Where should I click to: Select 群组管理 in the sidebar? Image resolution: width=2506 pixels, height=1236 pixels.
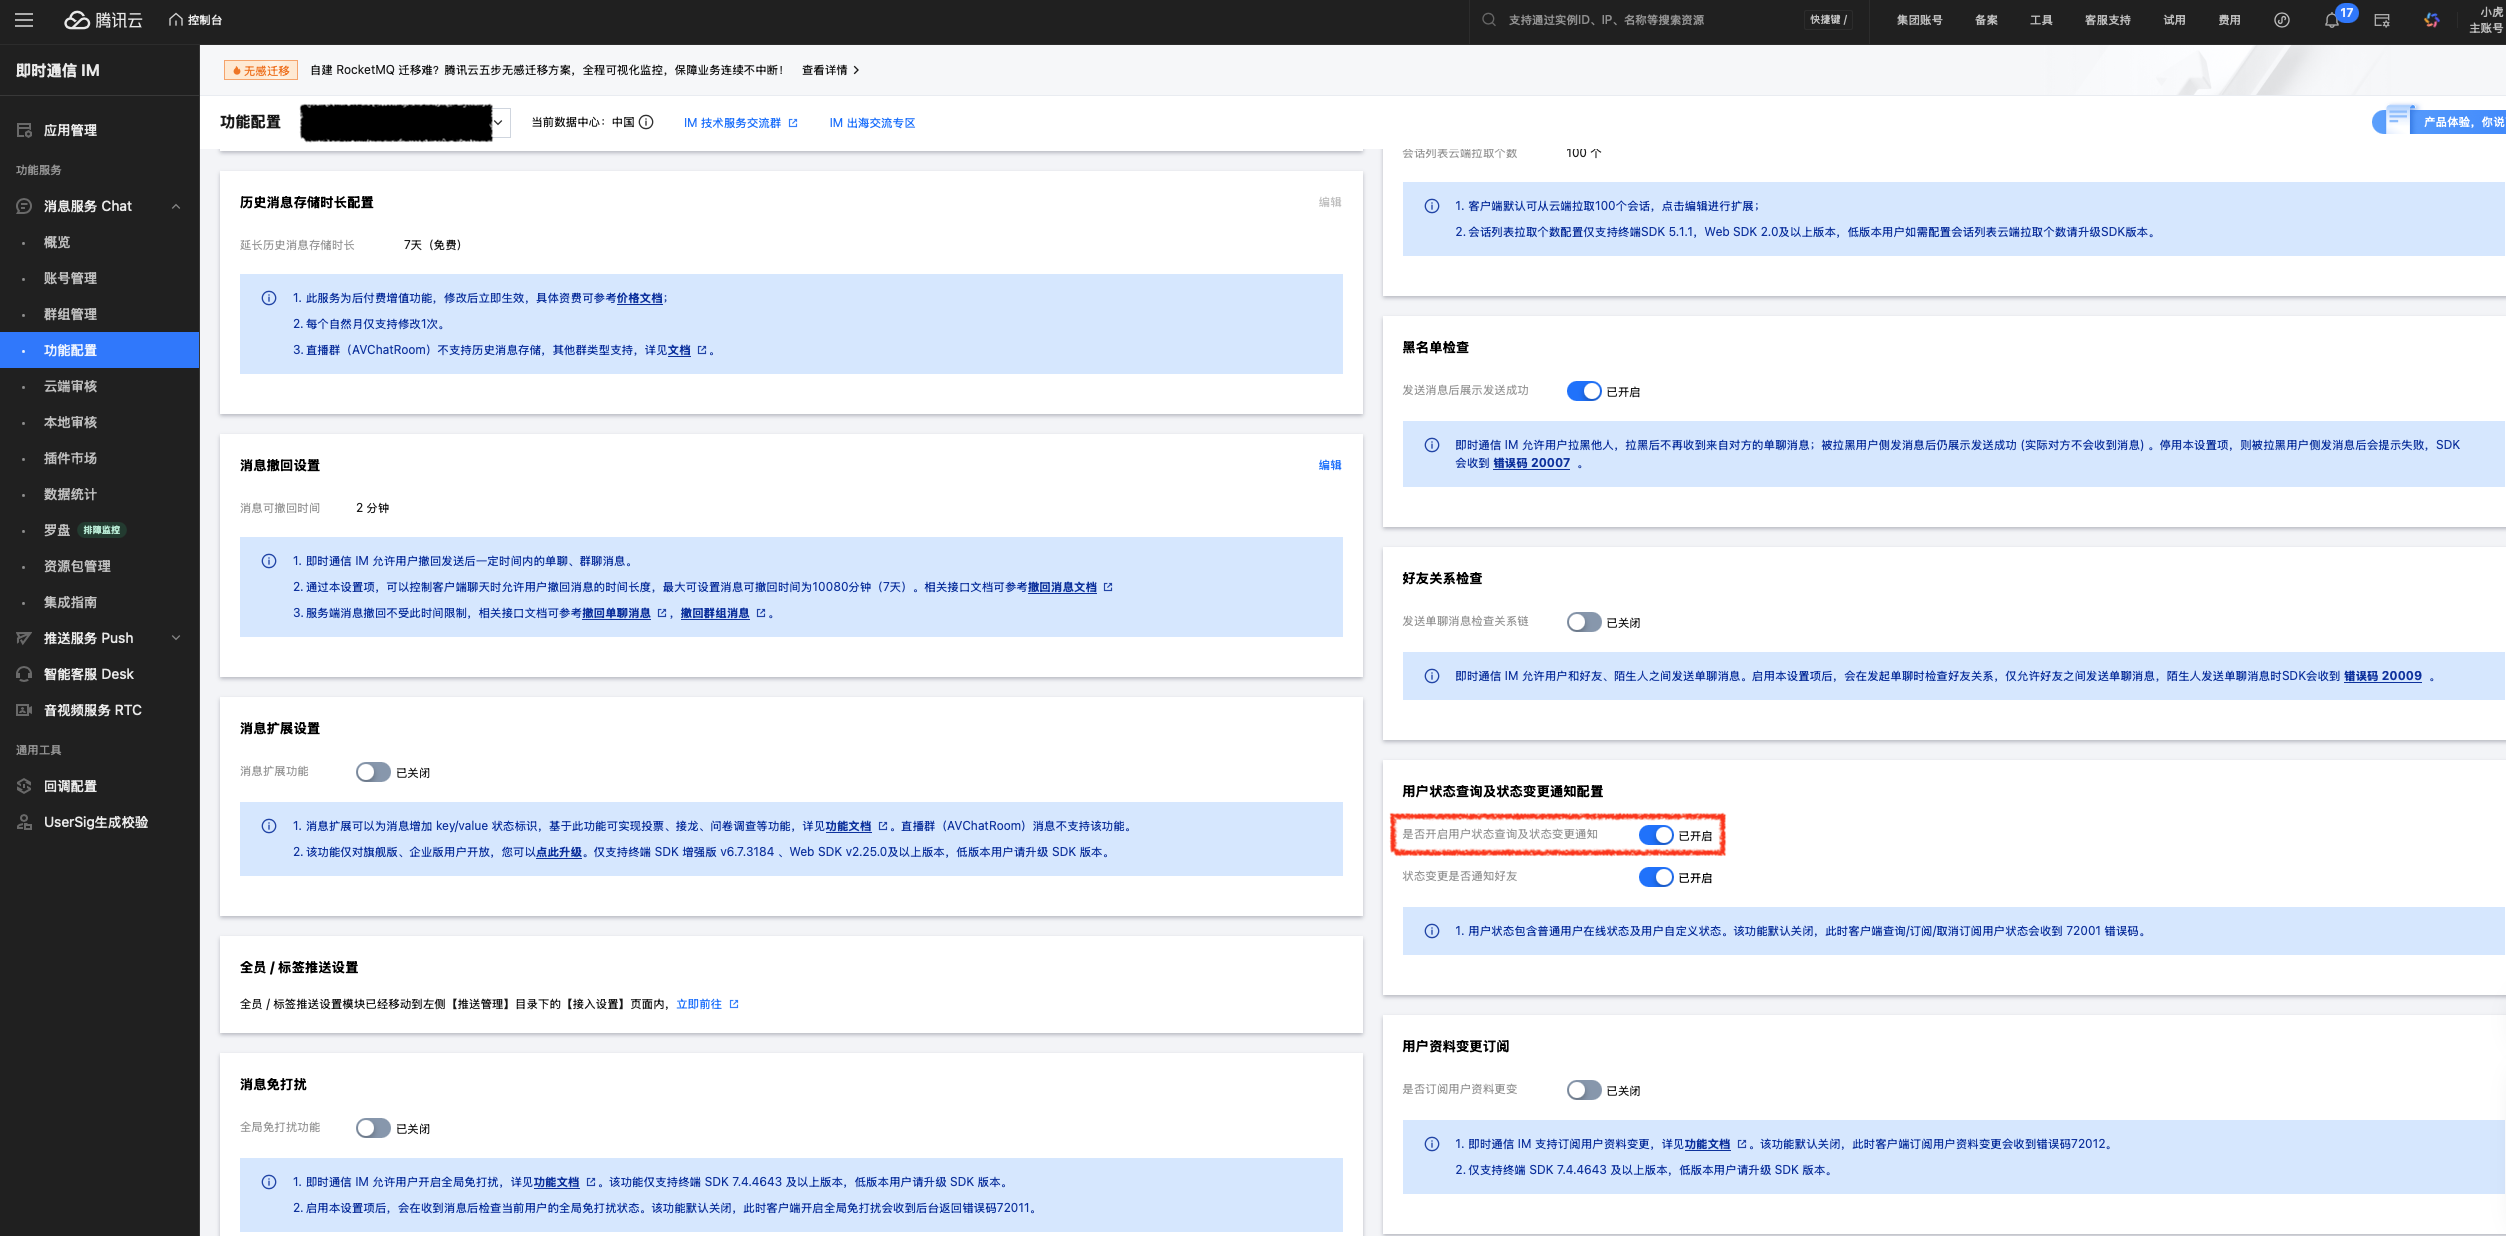pyautogui.click(x=70, y=314)
